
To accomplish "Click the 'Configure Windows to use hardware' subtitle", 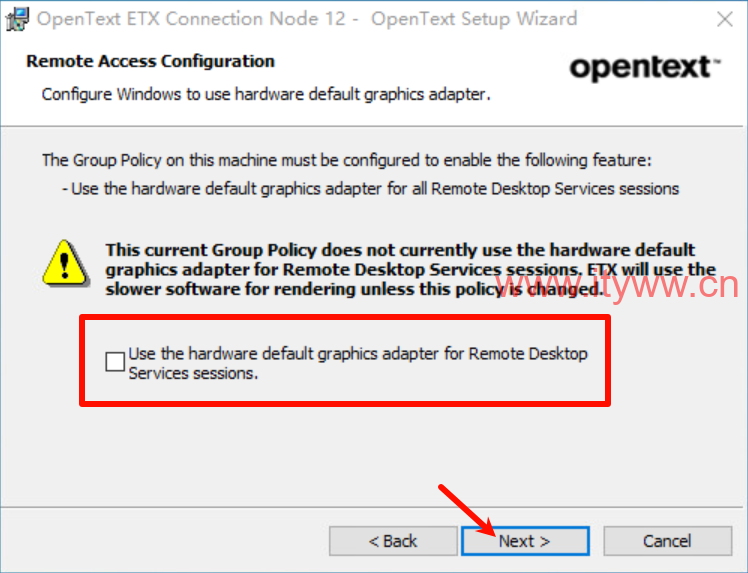I will pyautogui.click(x=266, y=94).
